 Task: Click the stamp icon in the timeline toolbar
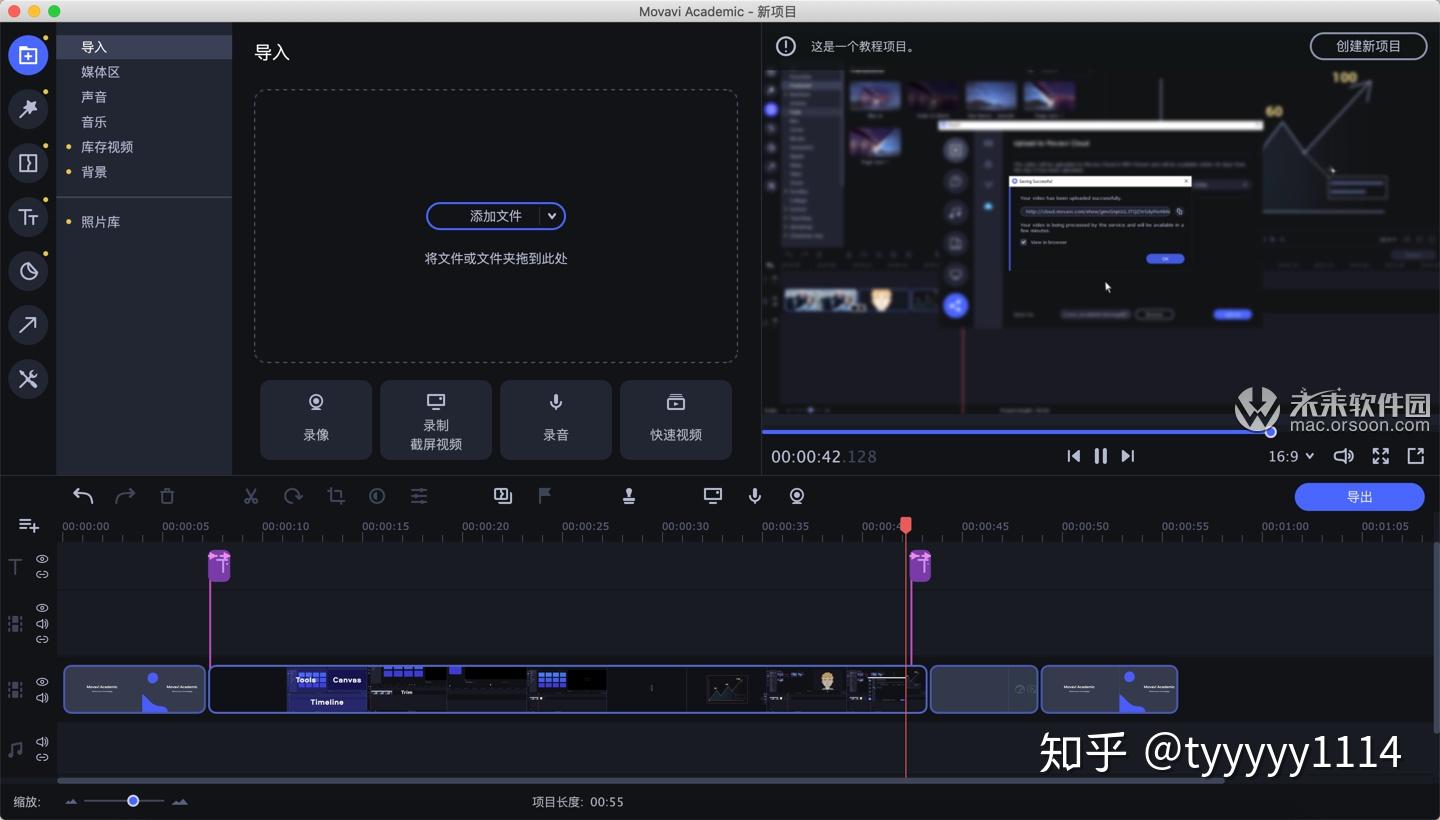pyautogui.click(x=629, y=495)
